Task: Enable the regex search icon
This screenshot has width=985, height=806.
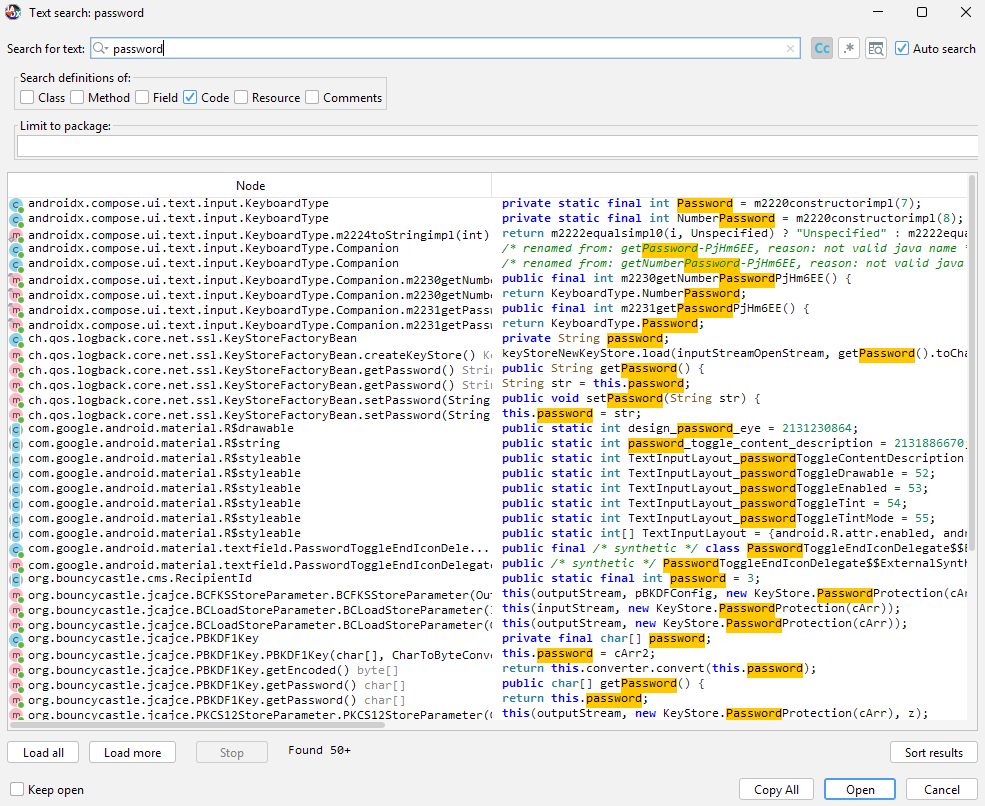Action: pyautogui.click(x=848, y=48)
